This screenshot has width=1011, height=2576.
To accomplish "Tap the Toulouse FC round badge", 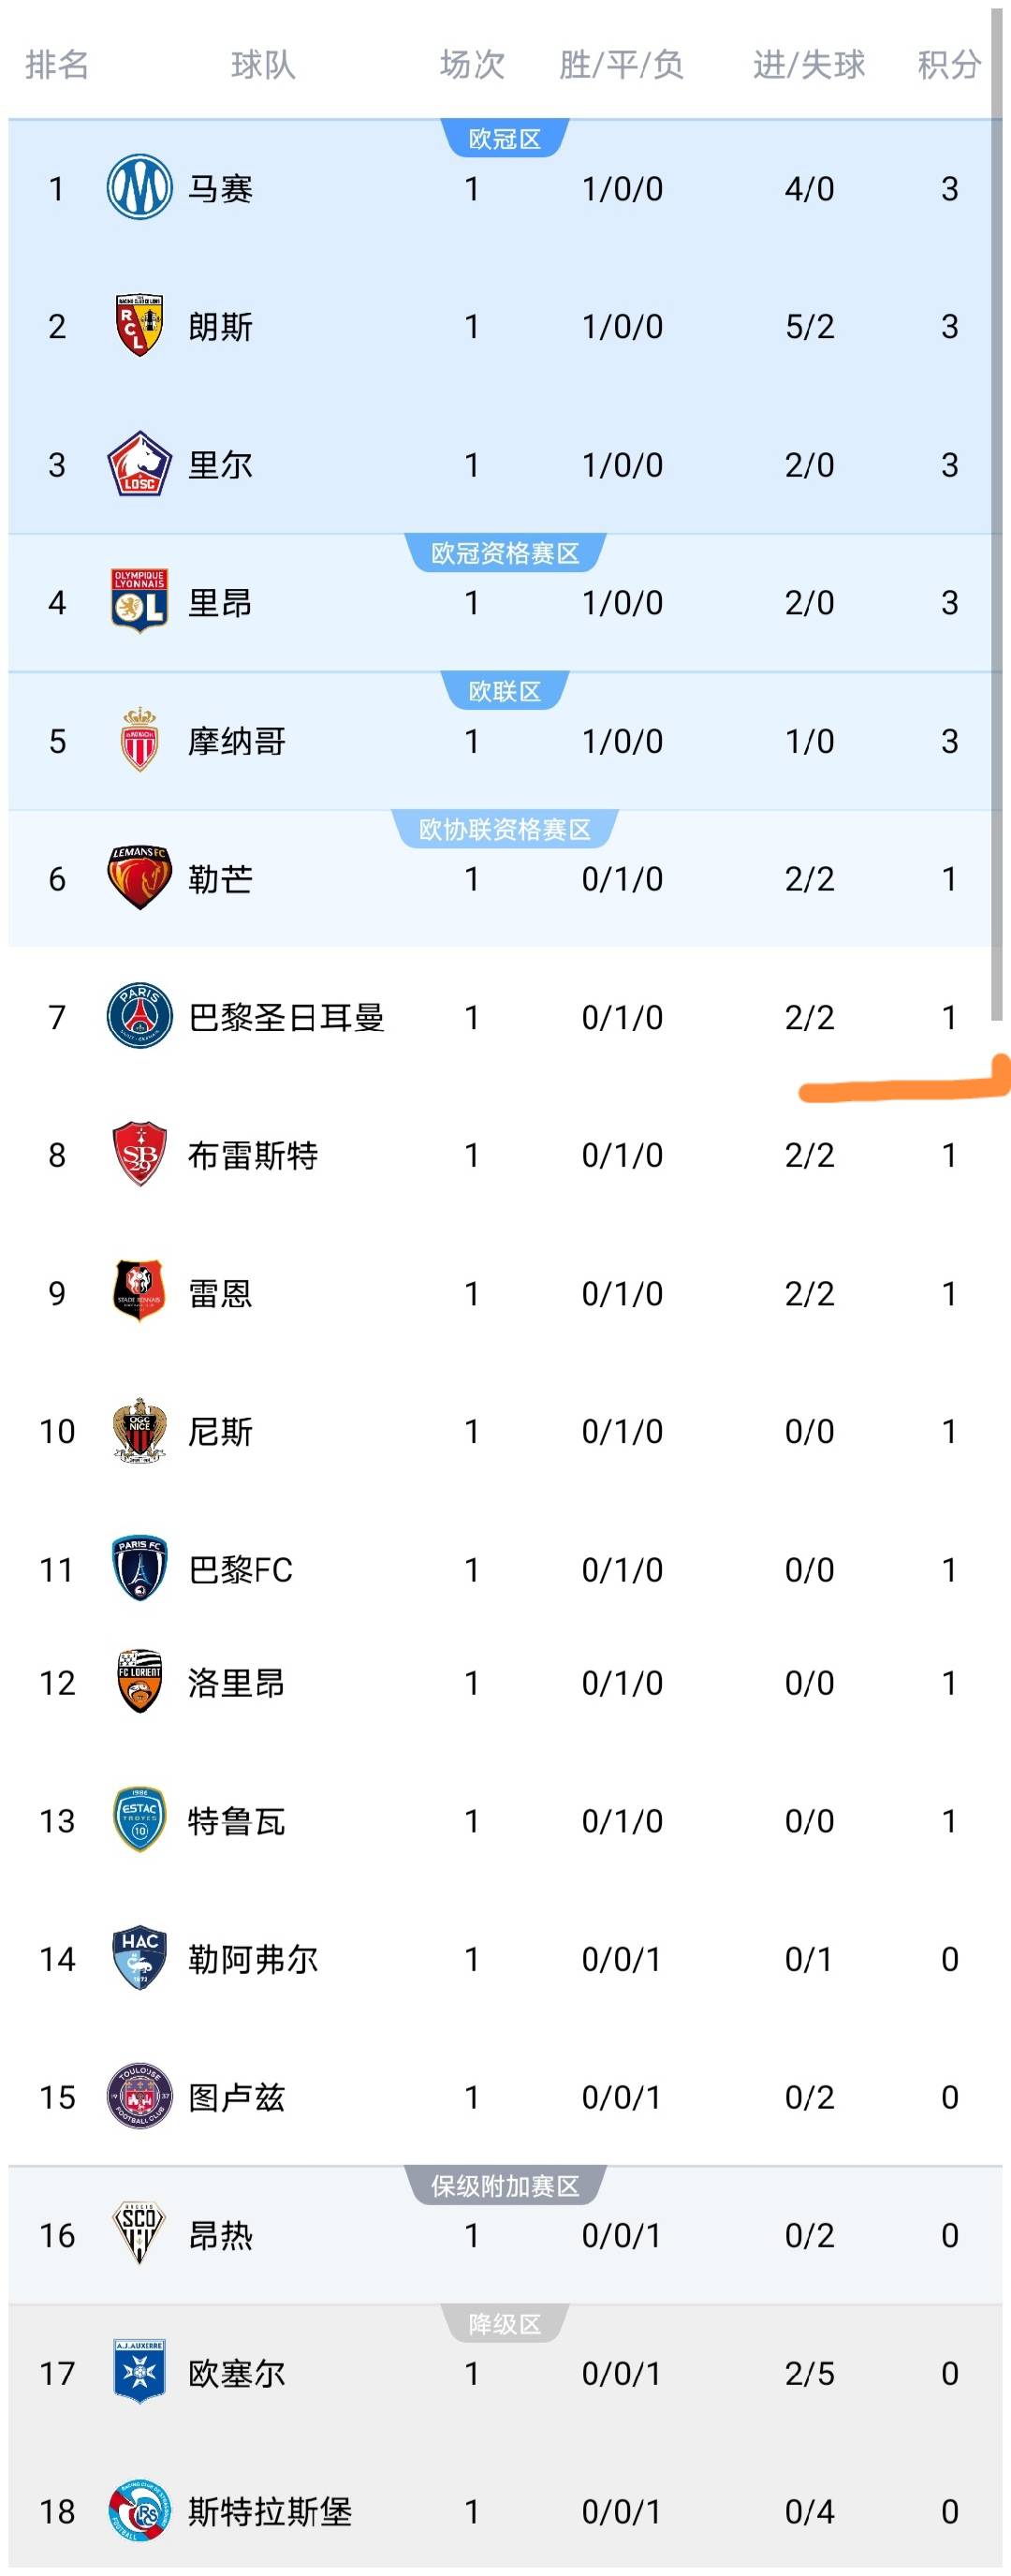I will (x=139, y=2096).
